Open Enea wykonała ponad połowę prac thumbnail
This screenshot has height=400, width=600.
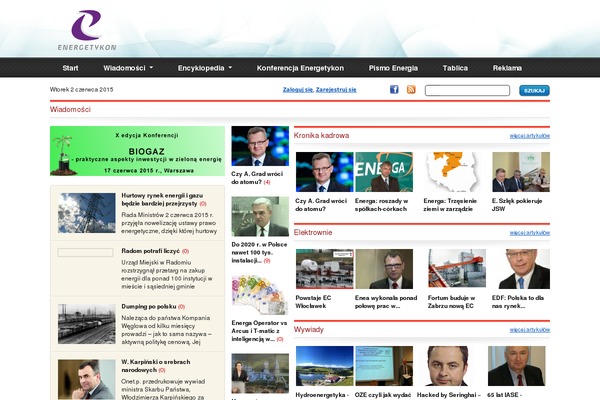click(x=384, y=269)
